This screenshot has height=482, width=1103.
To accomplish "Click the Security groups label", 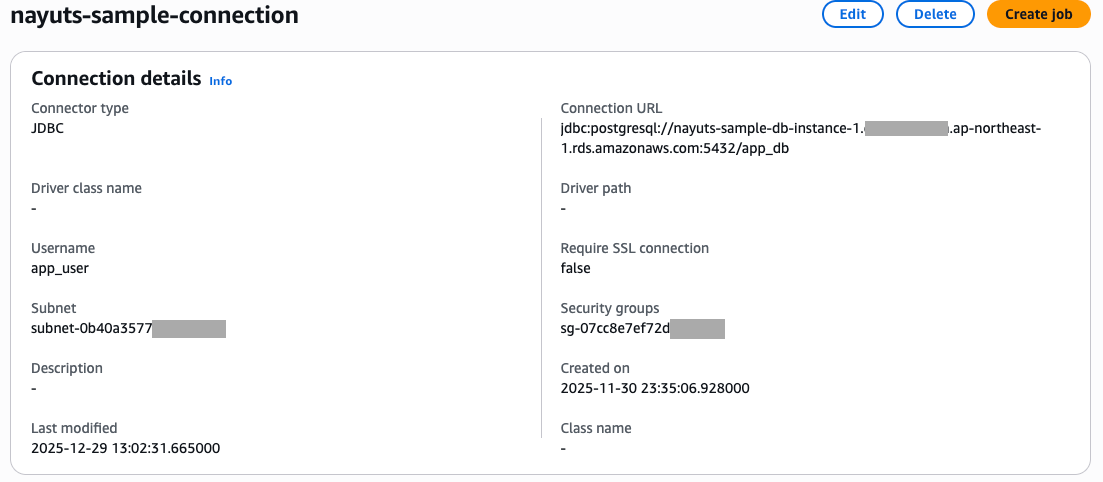I will (x=610, y=308).
